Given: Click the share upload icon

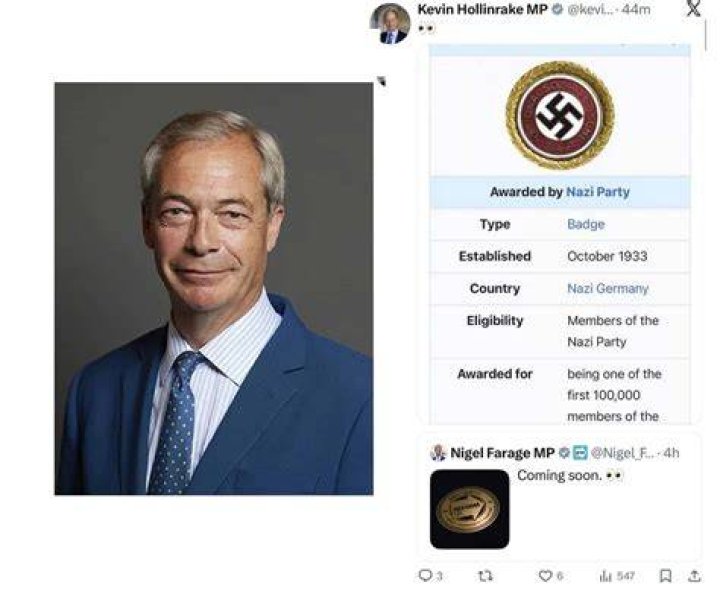Looking at the screenshot, I should click(x=695, y=575).
